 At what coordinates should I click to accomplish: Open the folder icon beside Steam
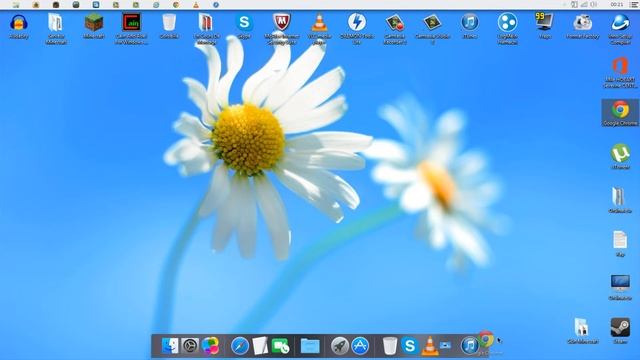582,328
